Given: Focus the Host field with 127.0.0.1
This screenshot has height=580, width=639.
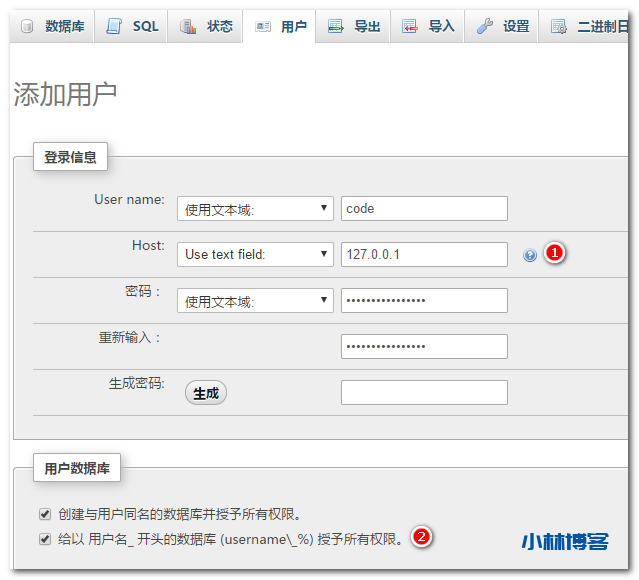Looking at the screenshot, I should [424, 254].
